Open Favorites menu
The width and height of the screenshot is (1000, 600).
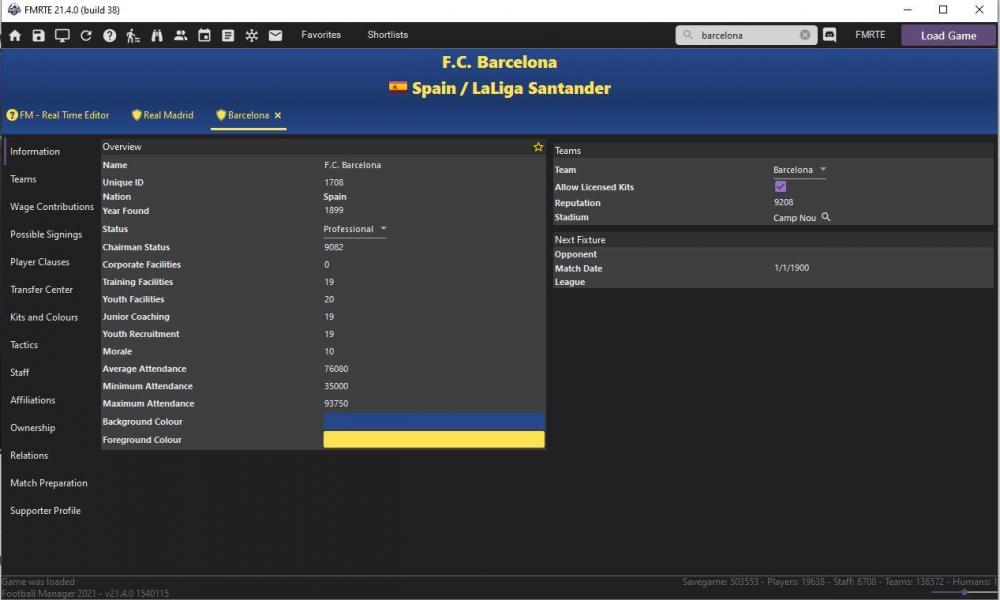click(x=321, y=35)
